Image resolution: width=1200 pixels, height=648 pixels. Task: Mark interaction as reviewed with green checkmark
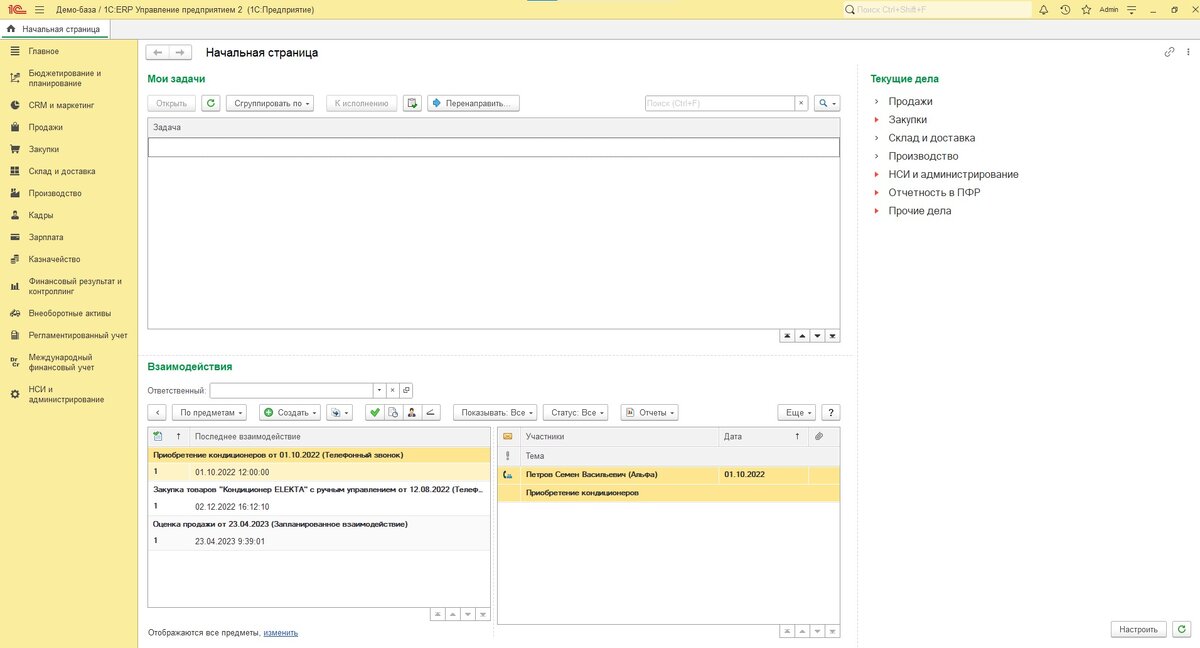(374, 412)
